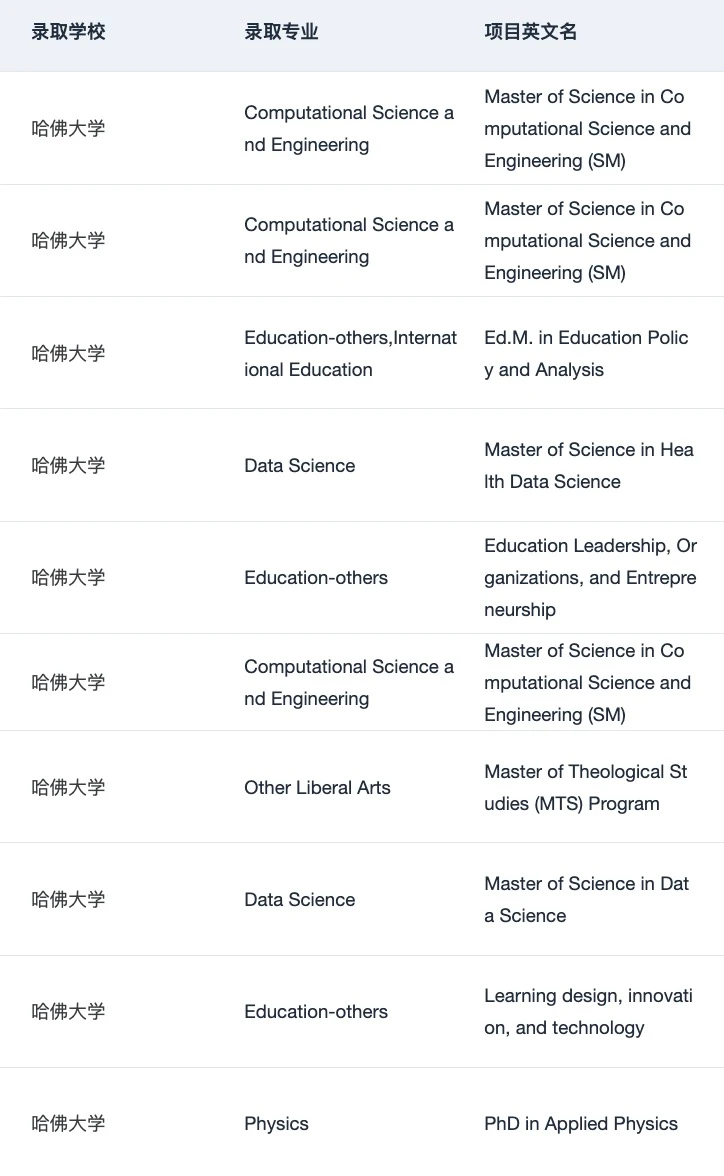The width and height of the screenshot is (724, 1176).
Task: Select Education Leadership, Organizations, and Entrepreneurship text
Action: 590,578
